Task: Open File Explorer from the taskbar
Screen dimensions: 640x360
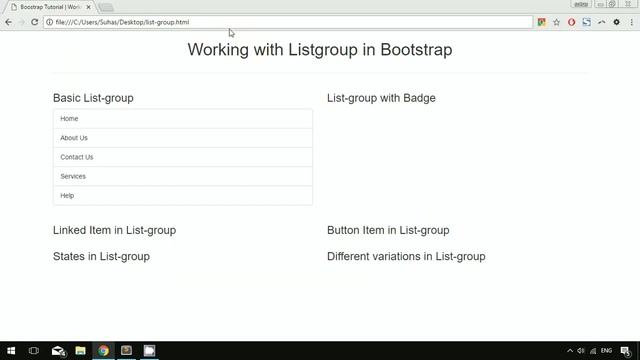Action: [x=80, y=351]
